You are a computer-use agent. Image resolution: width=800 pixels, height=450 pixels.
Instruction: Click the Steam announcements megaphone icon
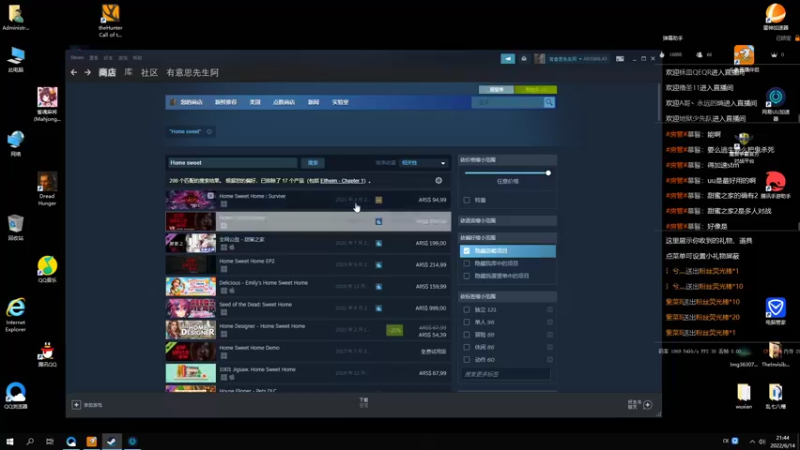coord(508,59)
